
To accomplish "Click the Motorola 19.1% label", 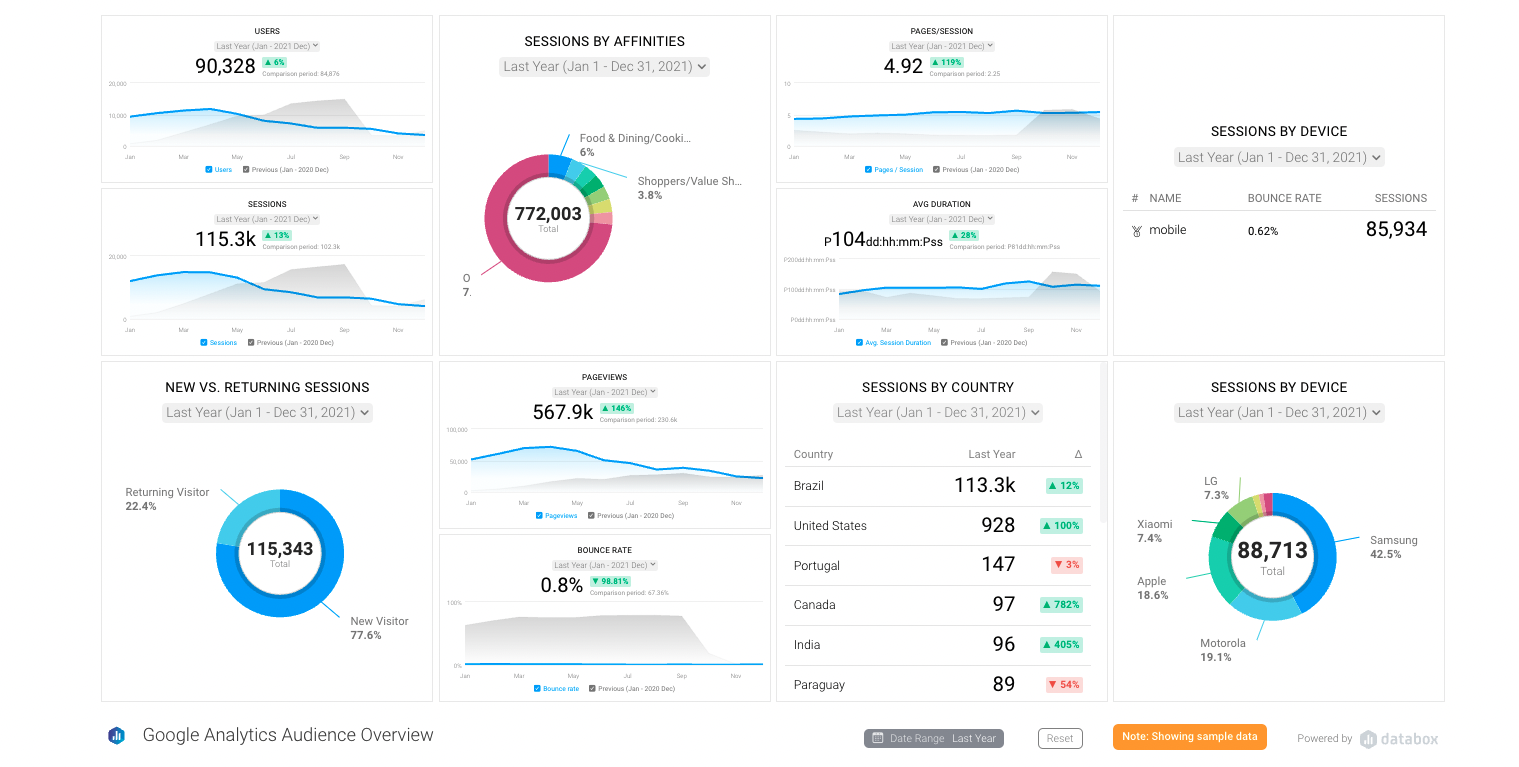I will [1223, 650].
